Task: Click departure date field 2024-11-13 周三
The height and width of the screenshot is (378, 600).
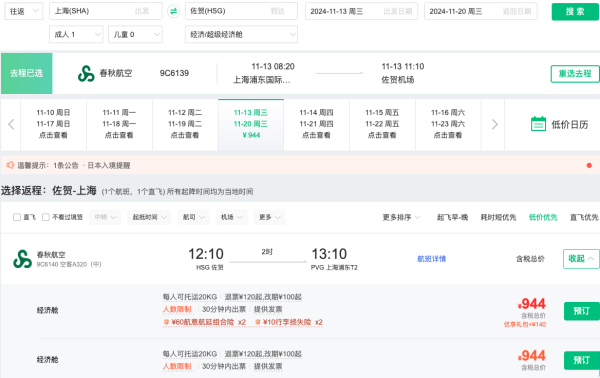Action: pos(361,11)
